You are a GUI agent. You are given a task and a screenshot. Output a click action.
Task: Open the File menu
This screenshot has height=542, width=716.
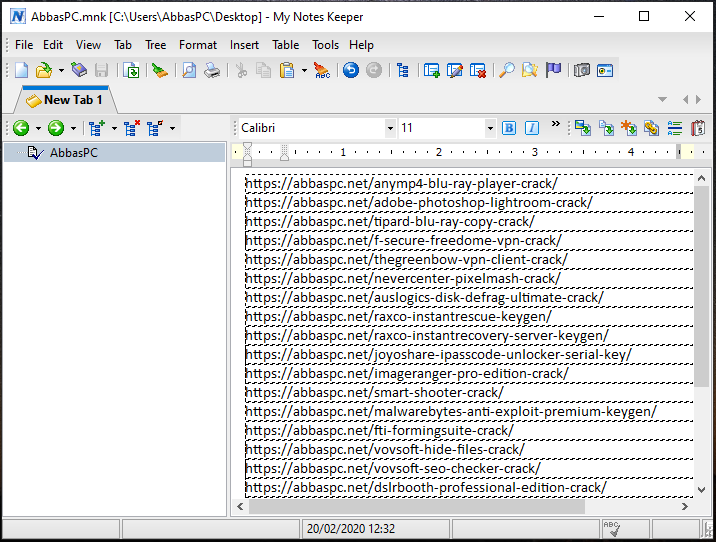[x=24, y=45]
